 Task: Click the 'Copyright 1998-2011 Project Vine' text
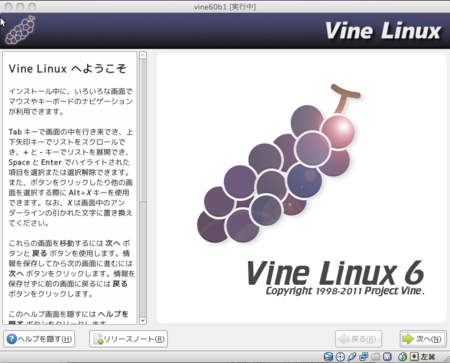(x=345, y=291)
